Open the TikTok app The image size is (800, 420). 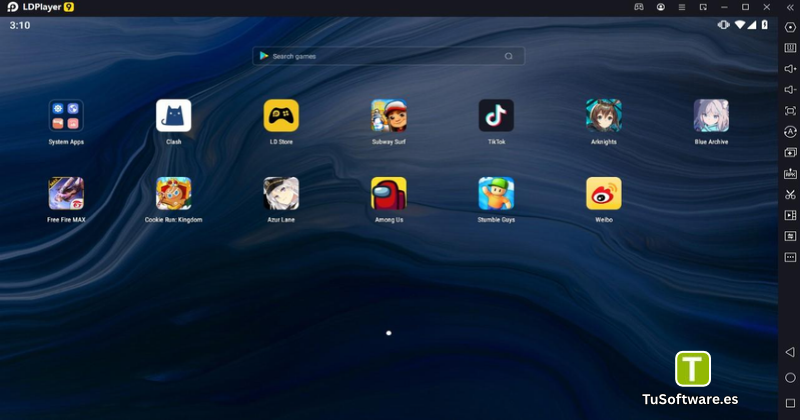tap(496, 116)
